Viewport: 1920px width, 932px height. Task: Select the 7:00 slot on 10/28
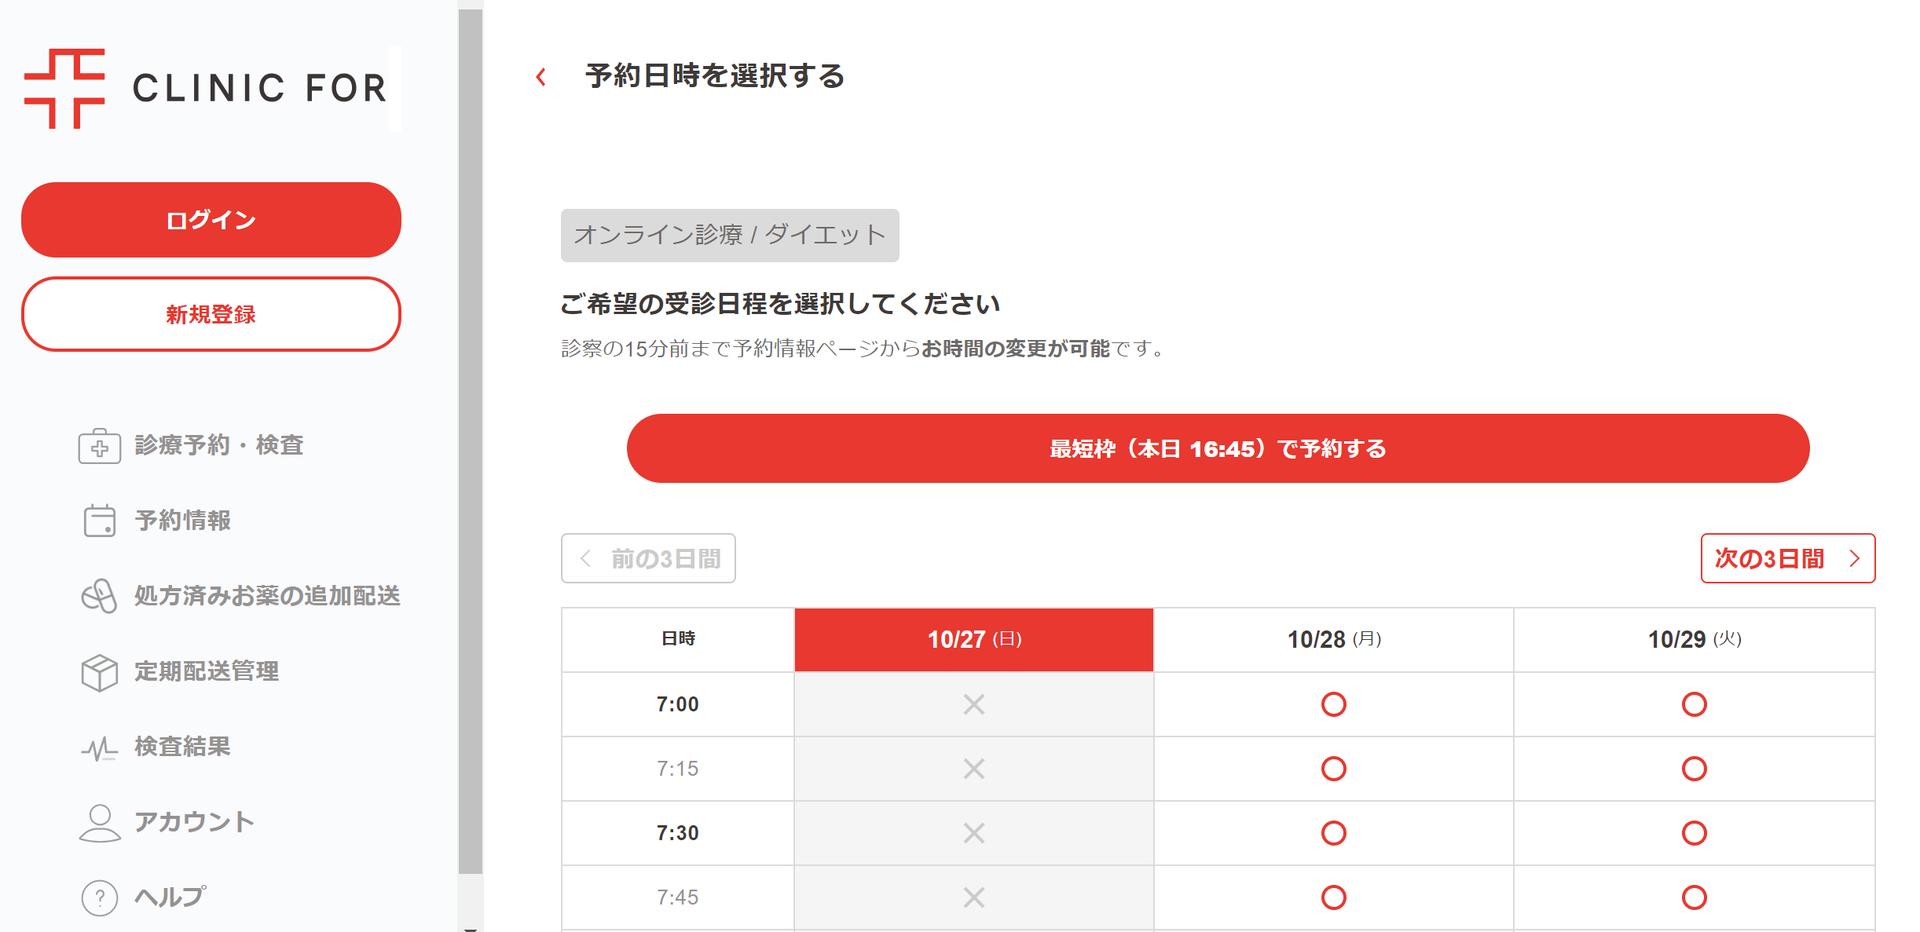(x=1333, y=705)
